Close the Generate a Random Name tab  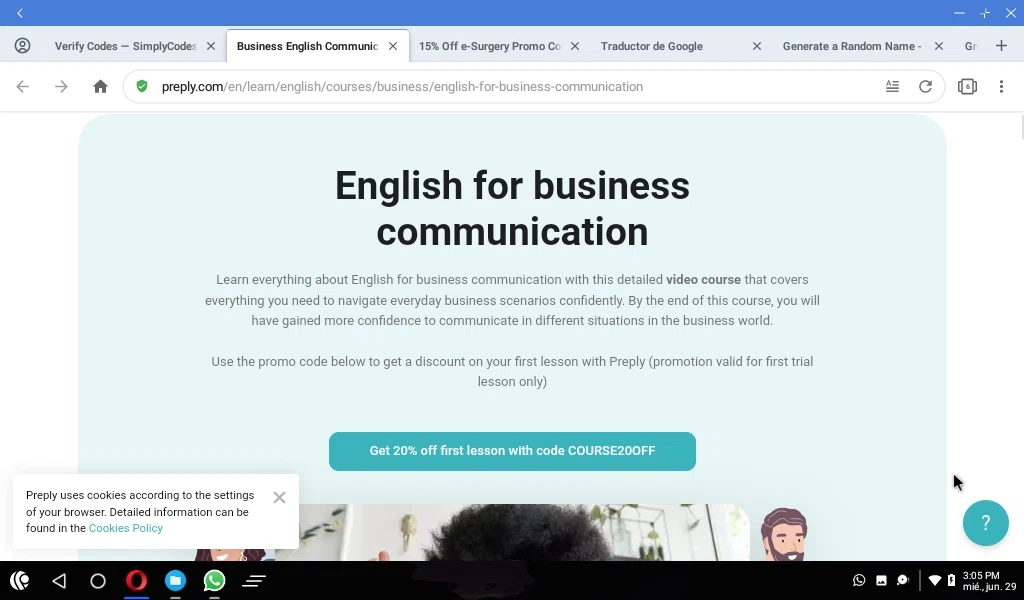[x=938, y=46]
